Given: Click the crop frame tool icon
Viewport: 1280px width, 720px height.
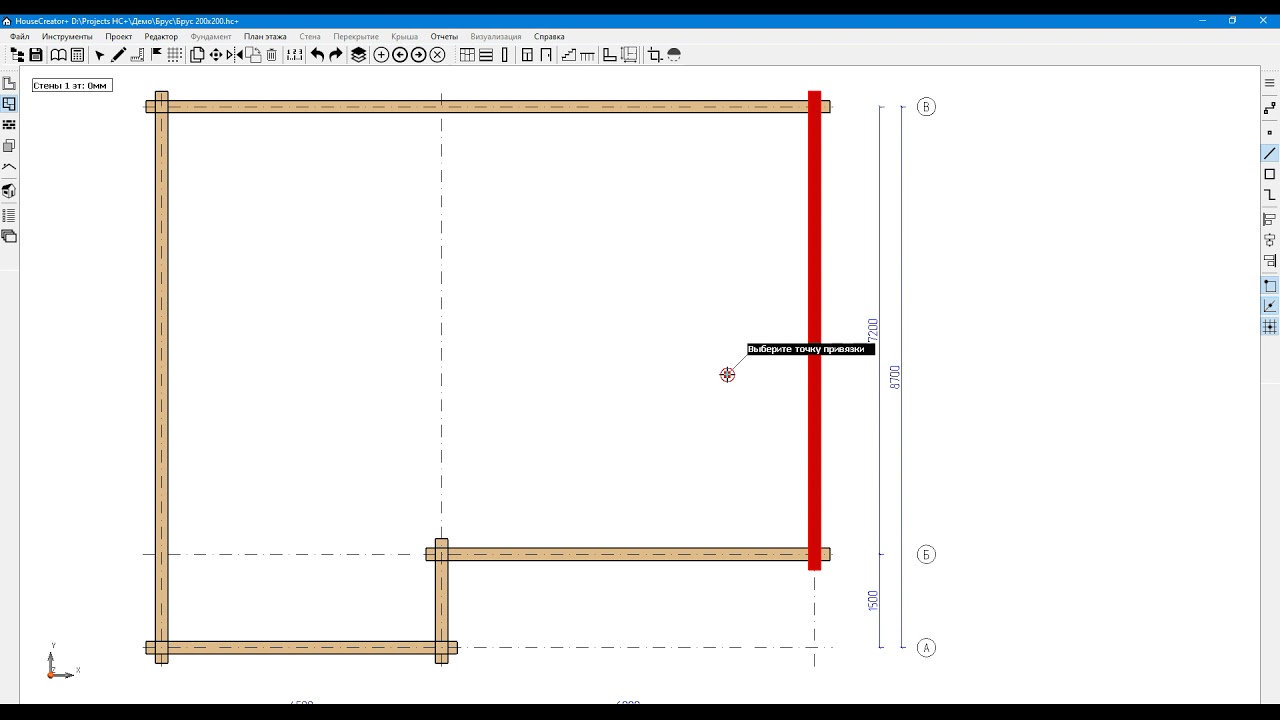Looking at the screenshot, I should click(655, 55).
